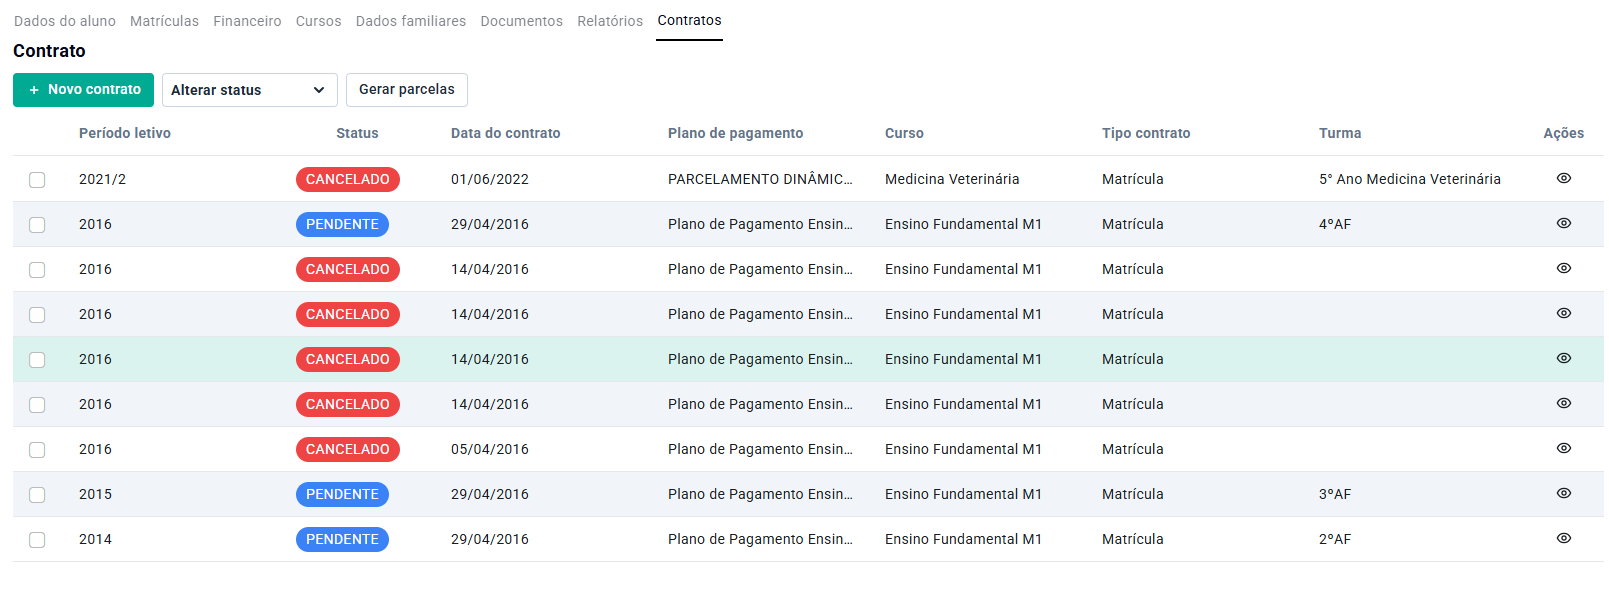The image size is (1609, 591).
Task: Go to the Financeiro tab
Action: coord(247,21)
